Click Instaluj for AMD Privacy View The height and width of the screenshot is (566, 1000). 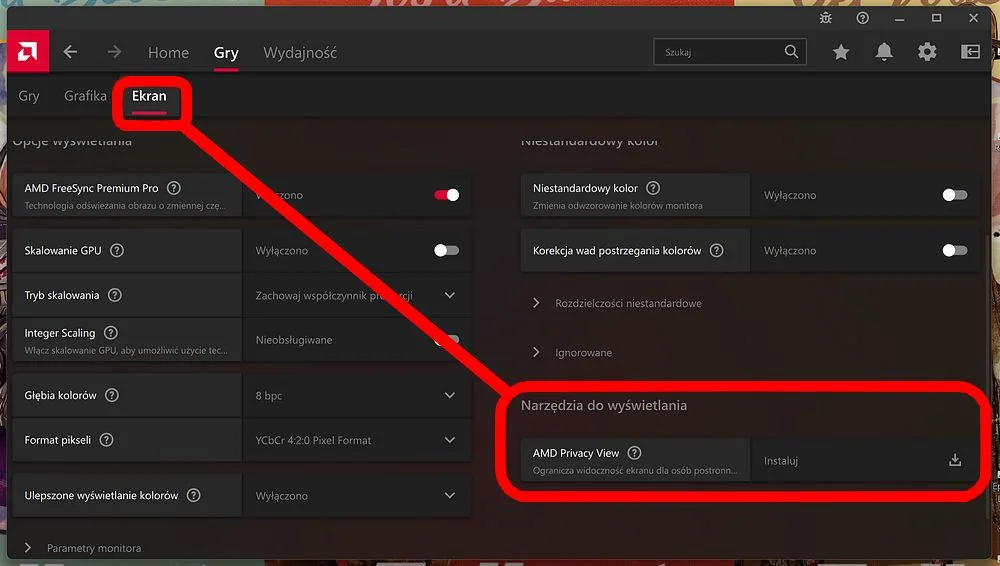(781, 461)
